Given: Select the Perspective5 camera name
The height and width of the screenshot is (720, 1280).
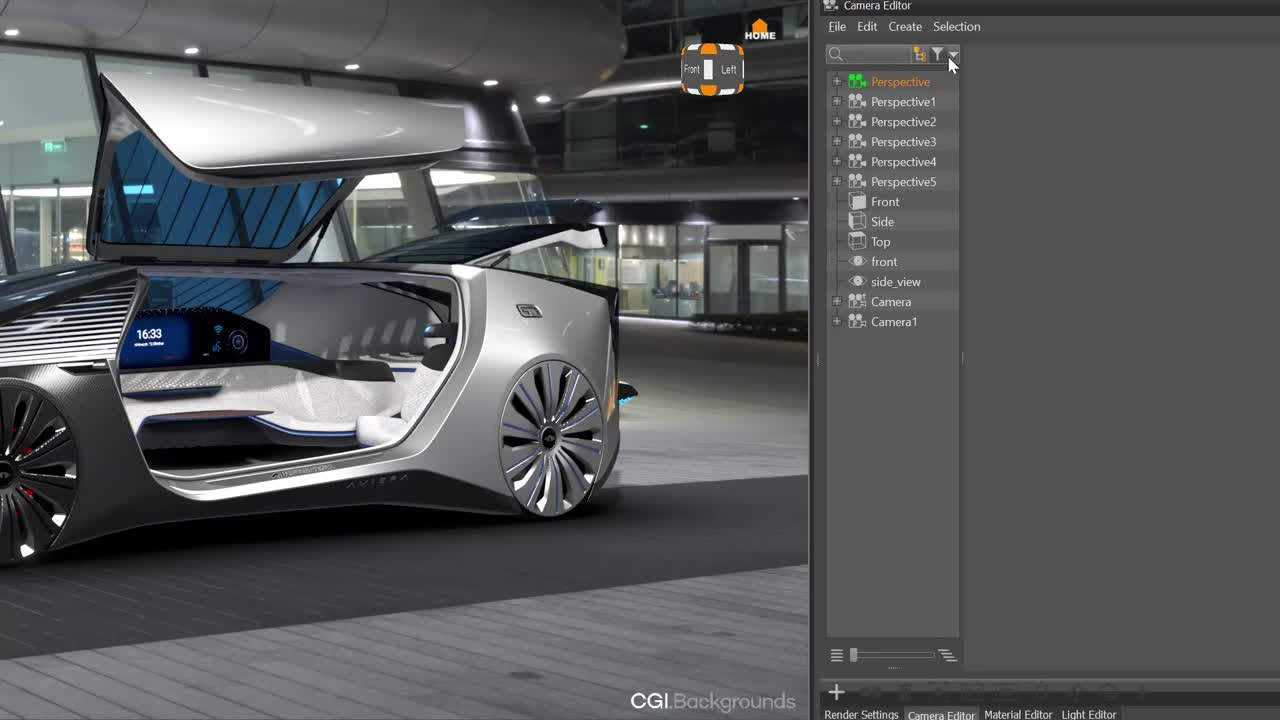Looking at the screenshot, I should (904, 181).
